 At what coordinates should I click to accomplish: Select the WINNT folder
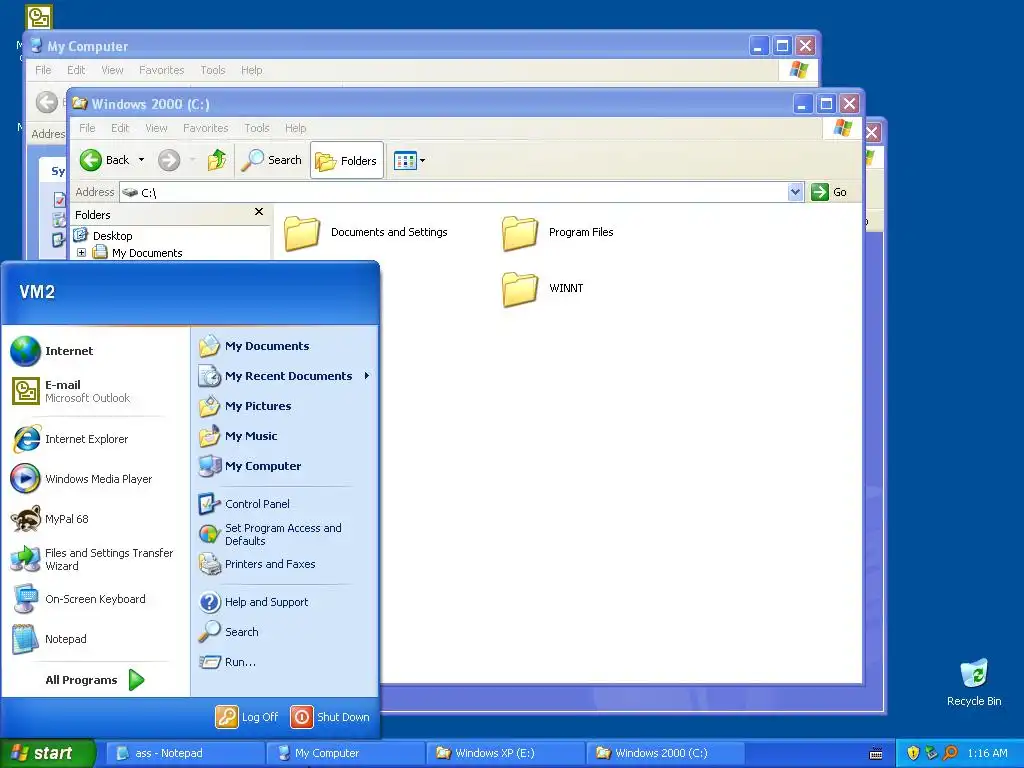click(x=543, y=289)
